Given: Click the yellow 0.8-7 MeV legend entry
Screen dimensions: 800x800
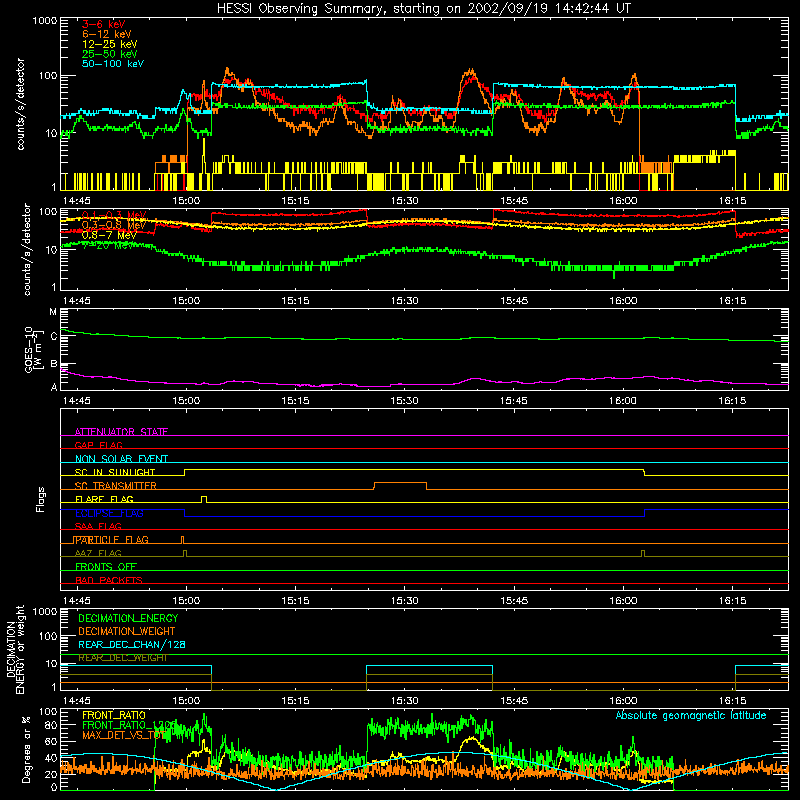Looking at the screenshot, I should pos(109,235).
